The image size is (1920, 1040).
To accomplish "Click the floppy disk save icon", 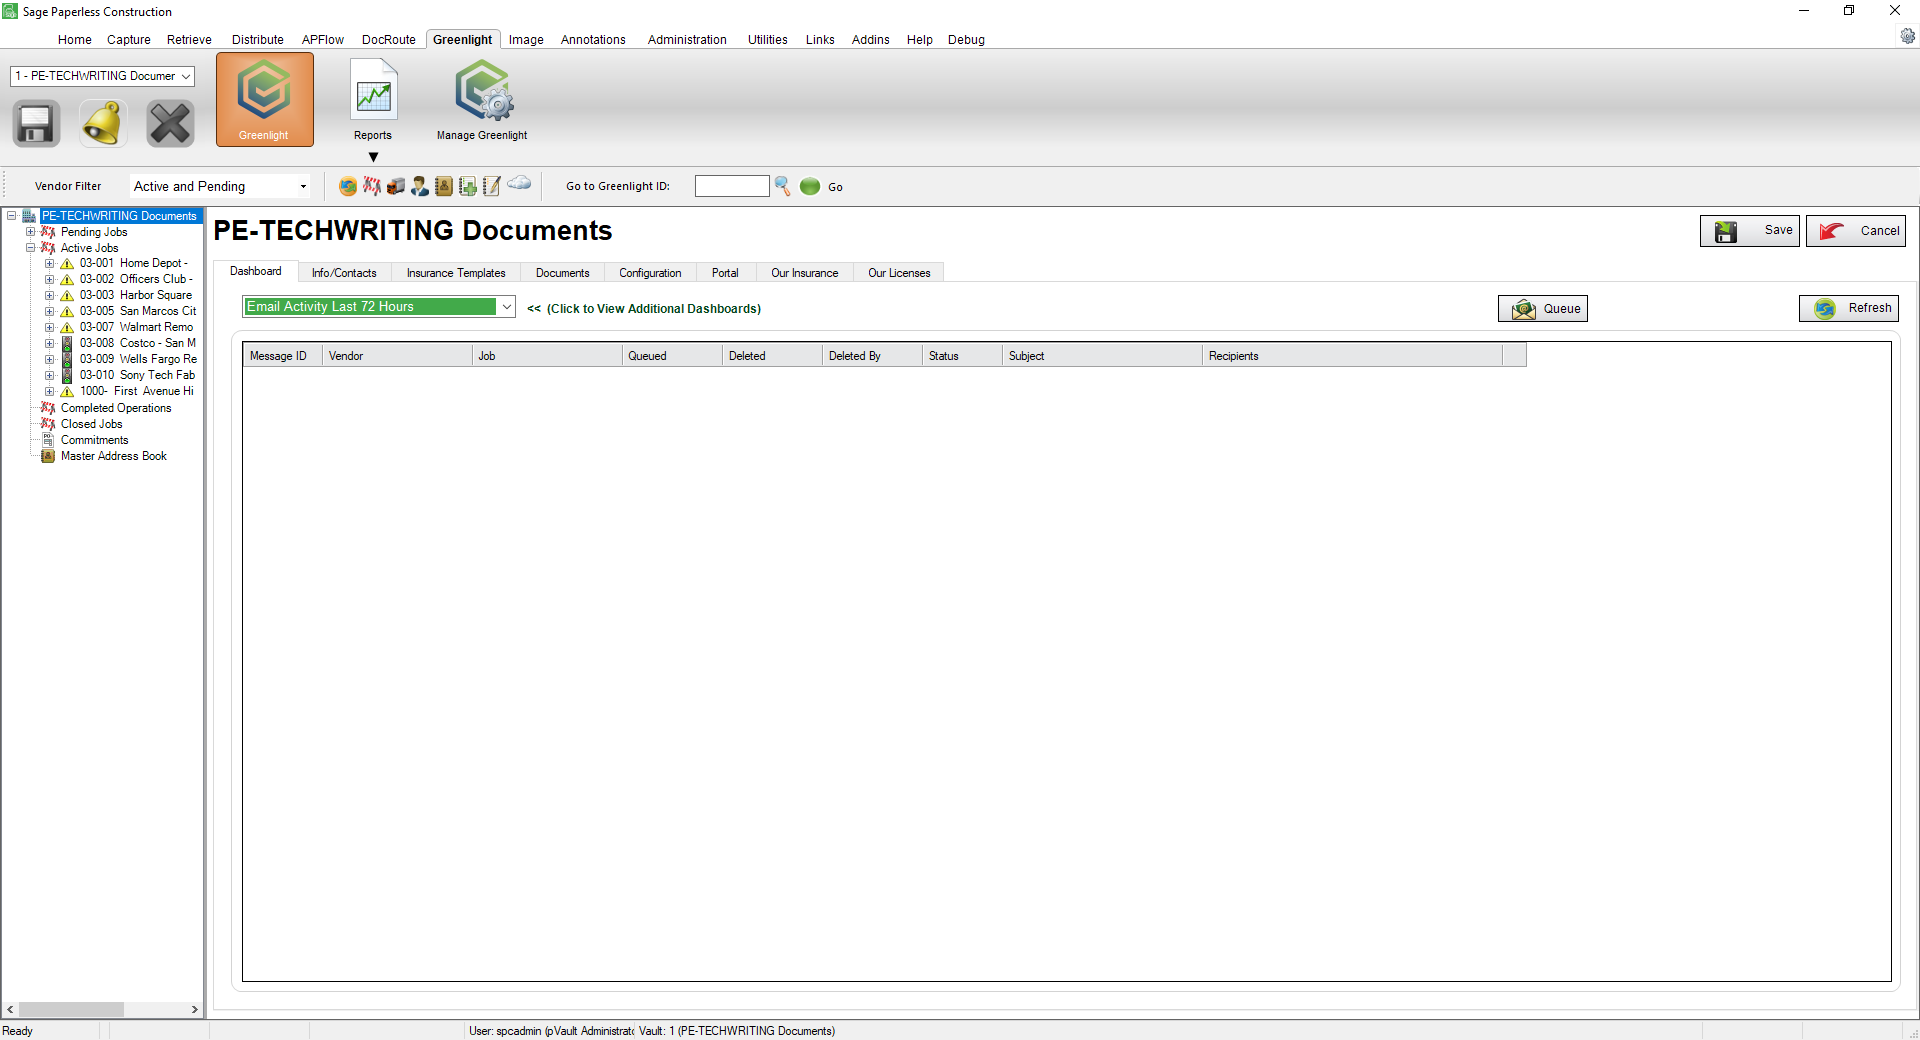I will pyautogui.click(x=36, y=124).
